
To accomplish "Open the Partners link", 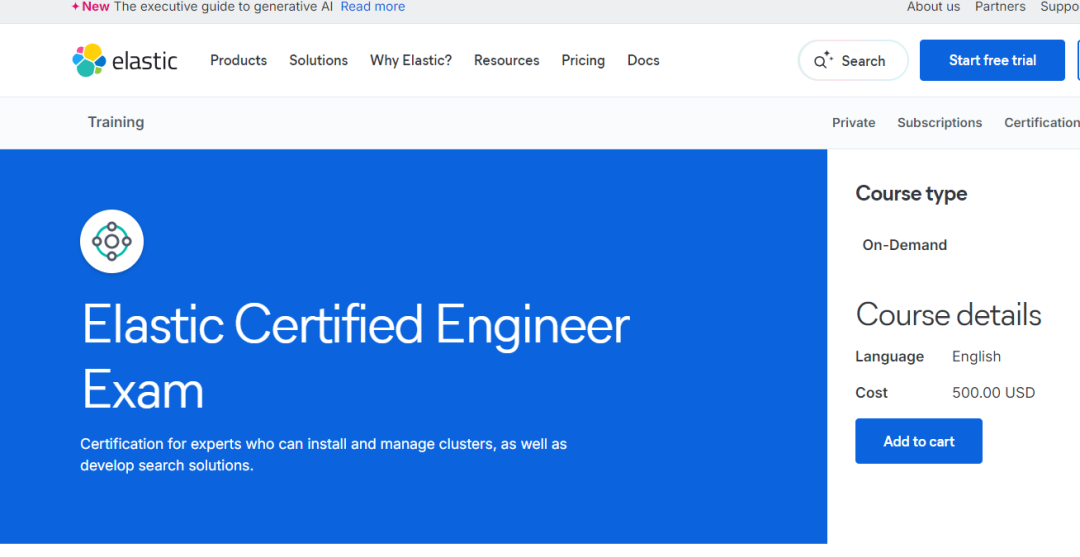I will coord(1000,7).
